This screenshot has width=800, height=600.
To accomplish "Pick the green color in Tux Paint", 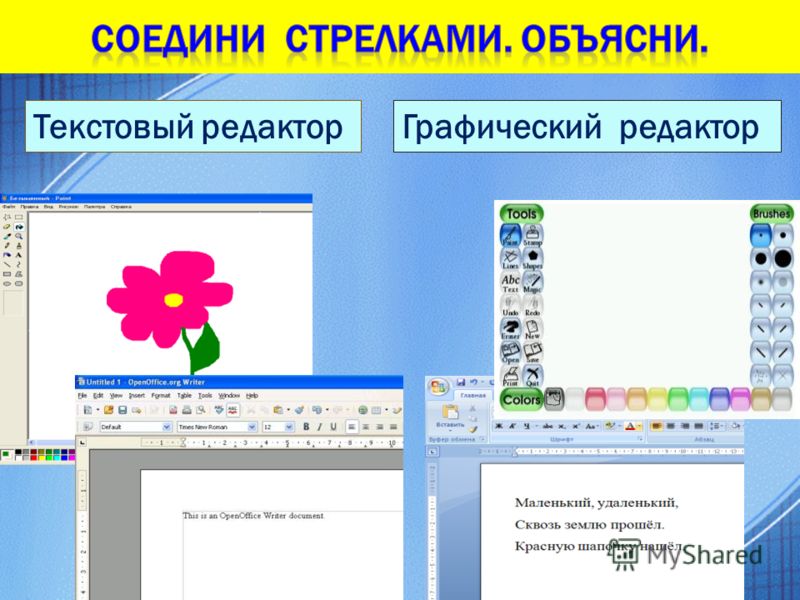I will pos(678,399).
